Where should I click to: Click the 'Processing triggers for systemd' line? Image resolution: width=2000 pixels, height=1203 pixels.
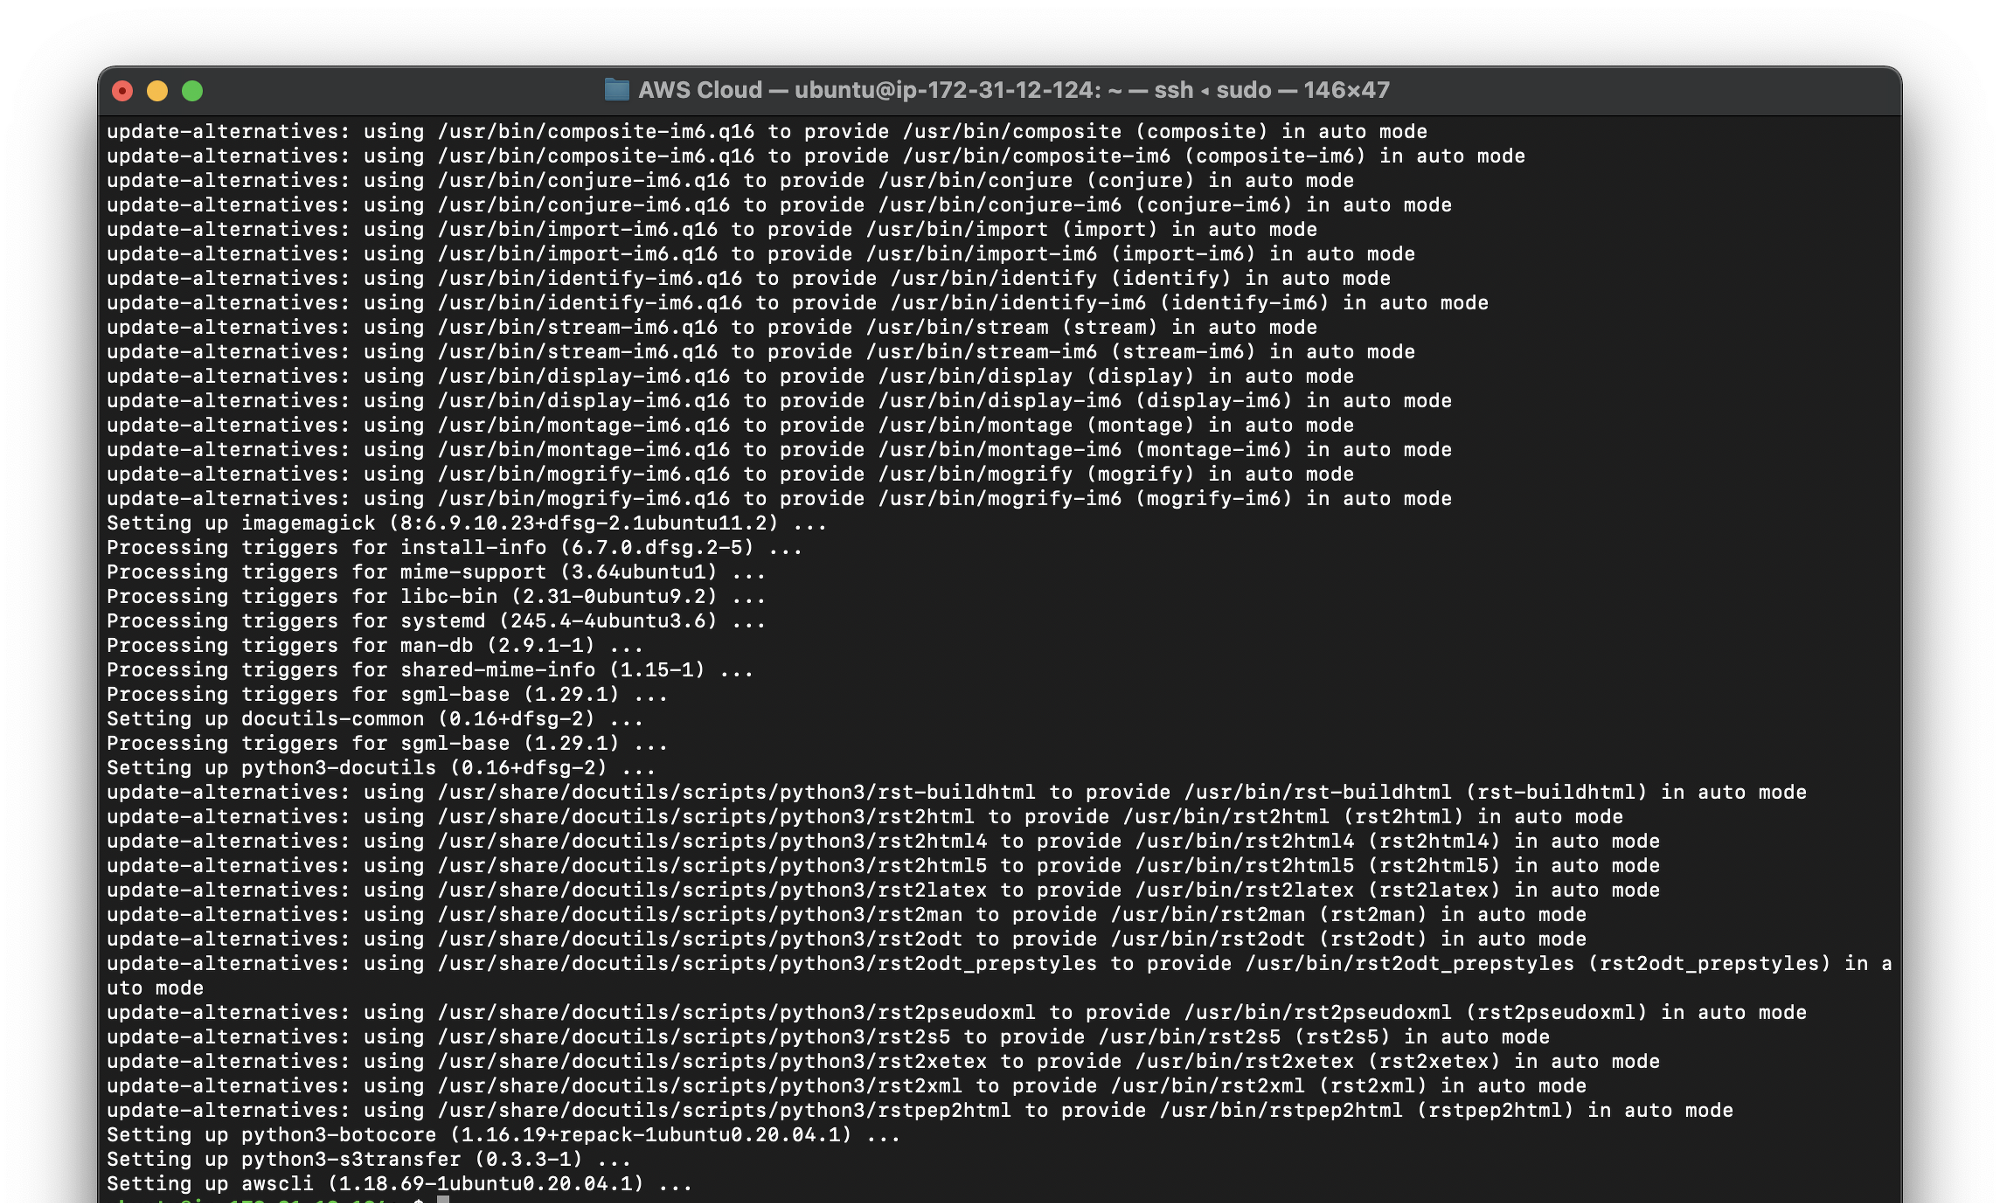tap(436, 621)
